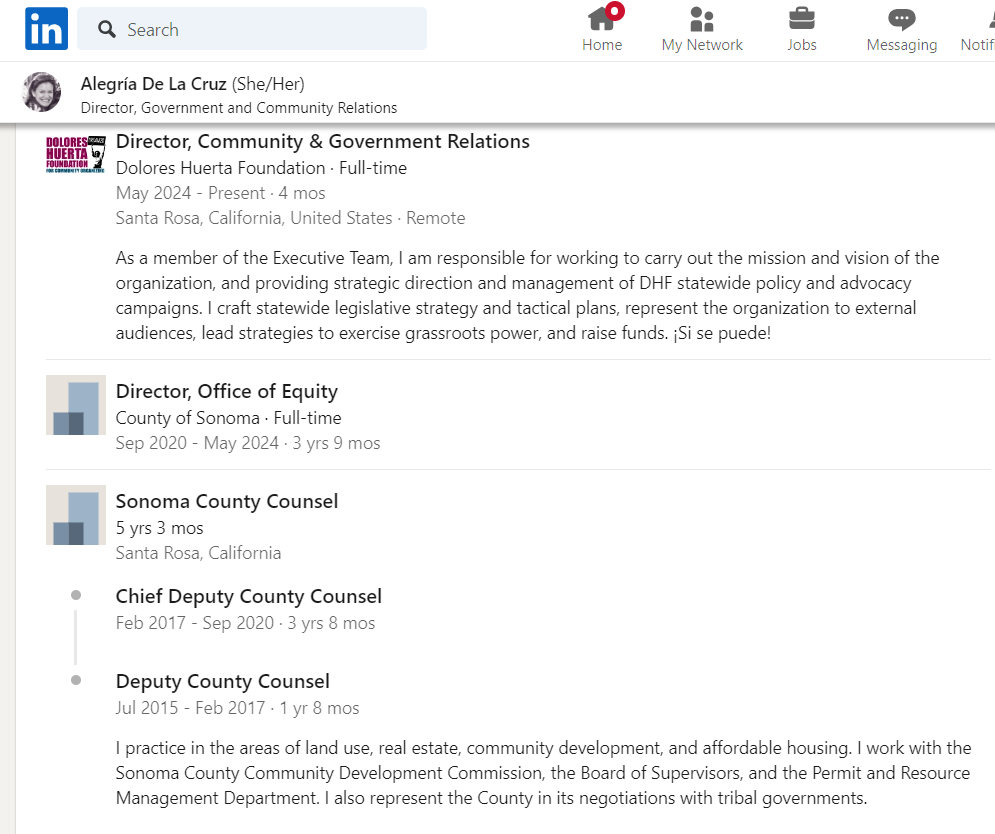Click the Home nav label
Screen dimensions: 995x834
[x=602, y=45]
